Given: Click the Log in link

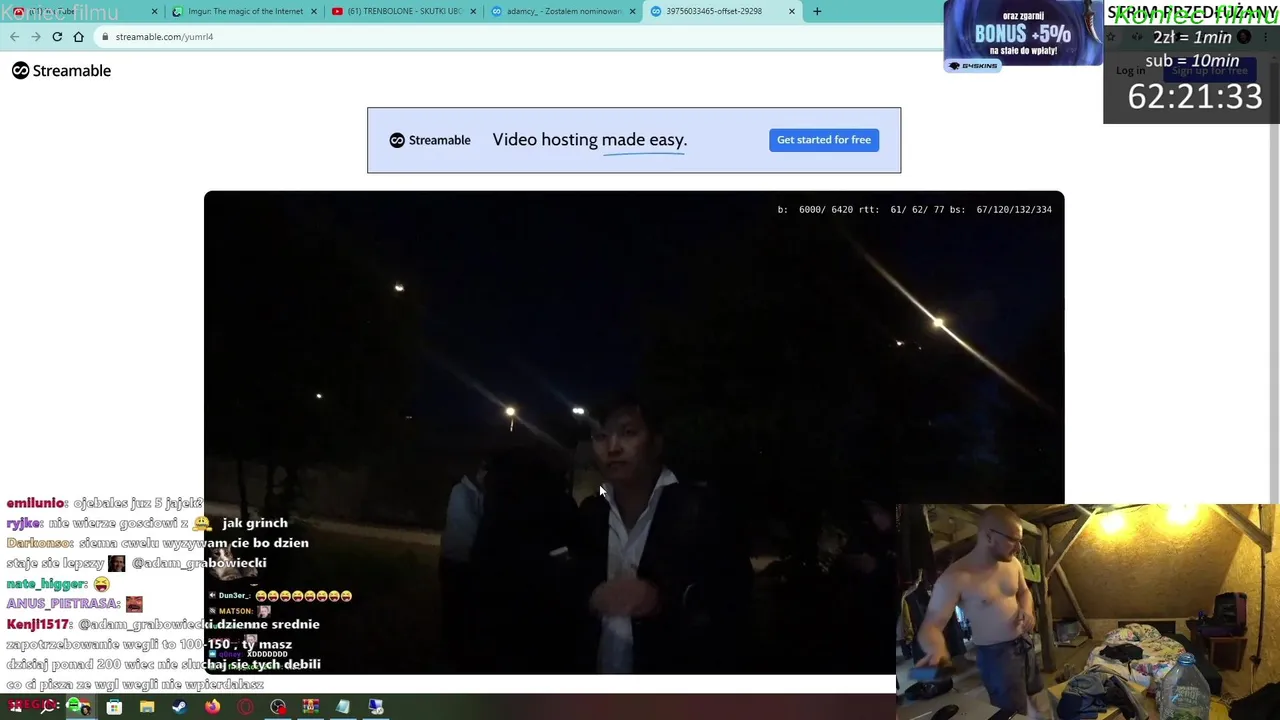Looking at the screenshot, I should (x=1130, y=71).
